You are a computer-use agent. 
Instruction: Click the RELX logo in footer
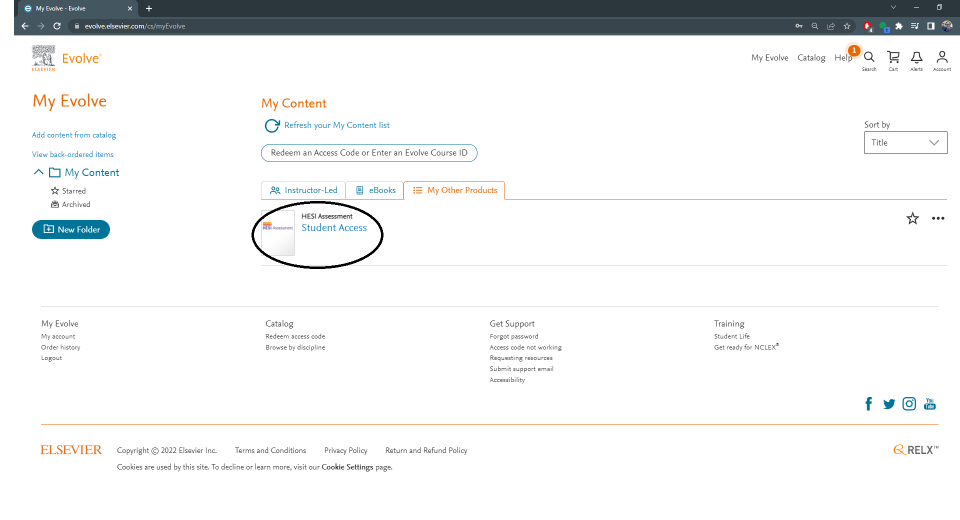915,450
